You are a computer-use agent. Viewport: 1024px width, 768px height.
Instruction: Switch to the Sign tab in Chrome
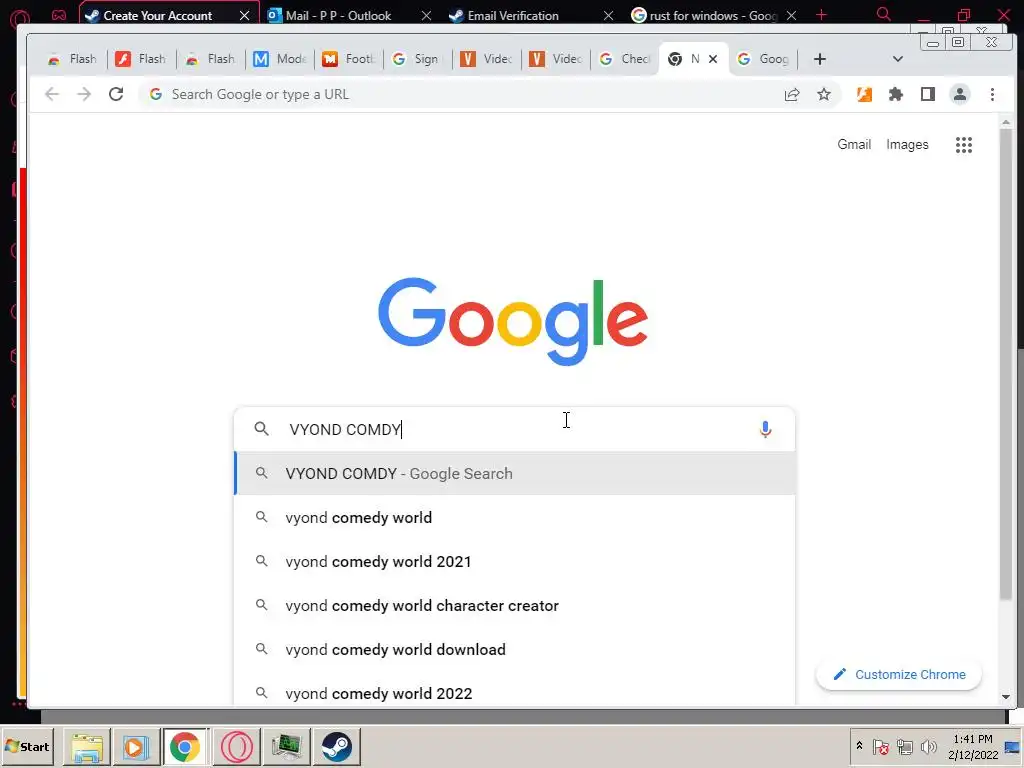click(x=417, y=59)
